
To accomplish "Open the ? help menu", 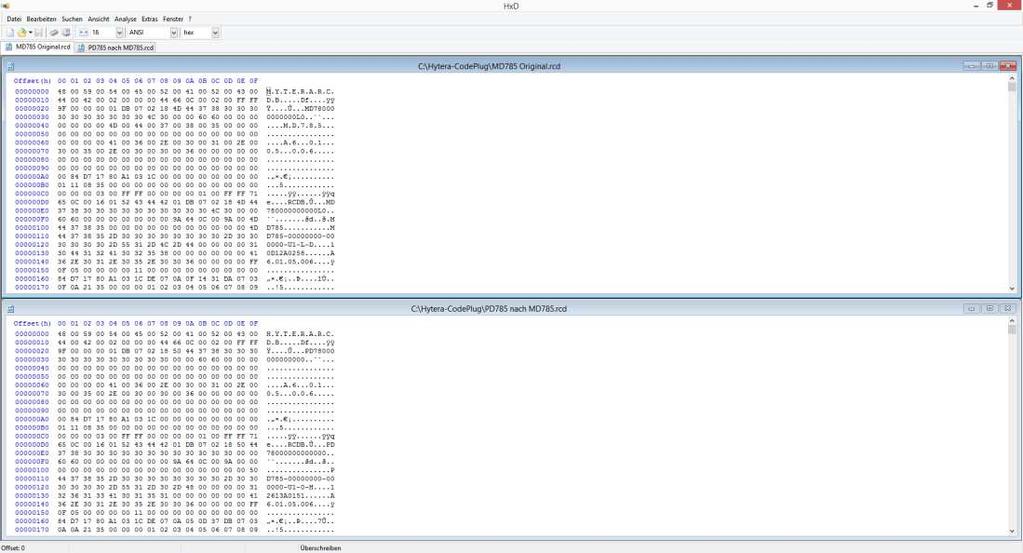I will [190, 19].
